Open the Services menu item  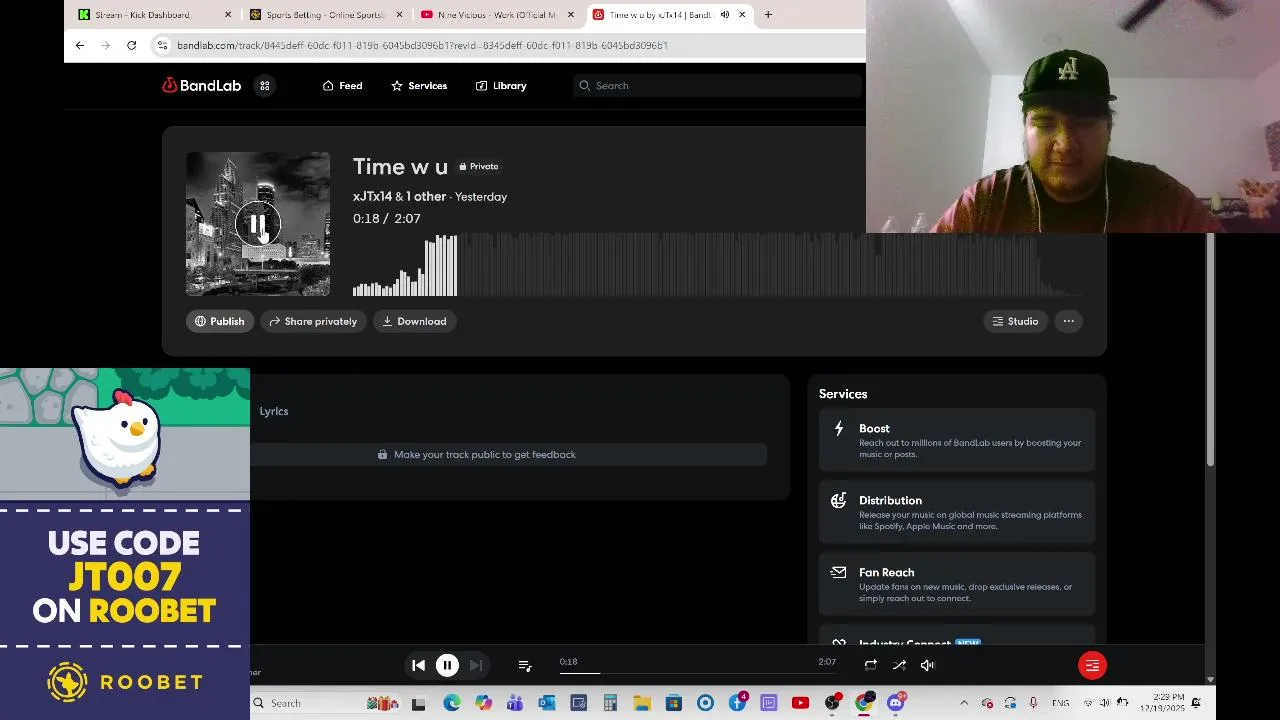[419, 86]
